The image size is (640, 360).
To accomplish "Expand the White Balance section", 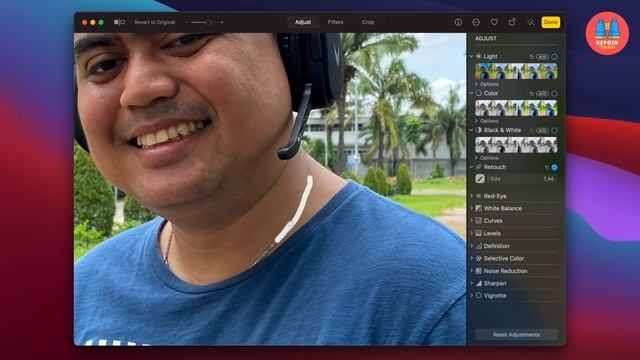I will click(x=472, y=208).
